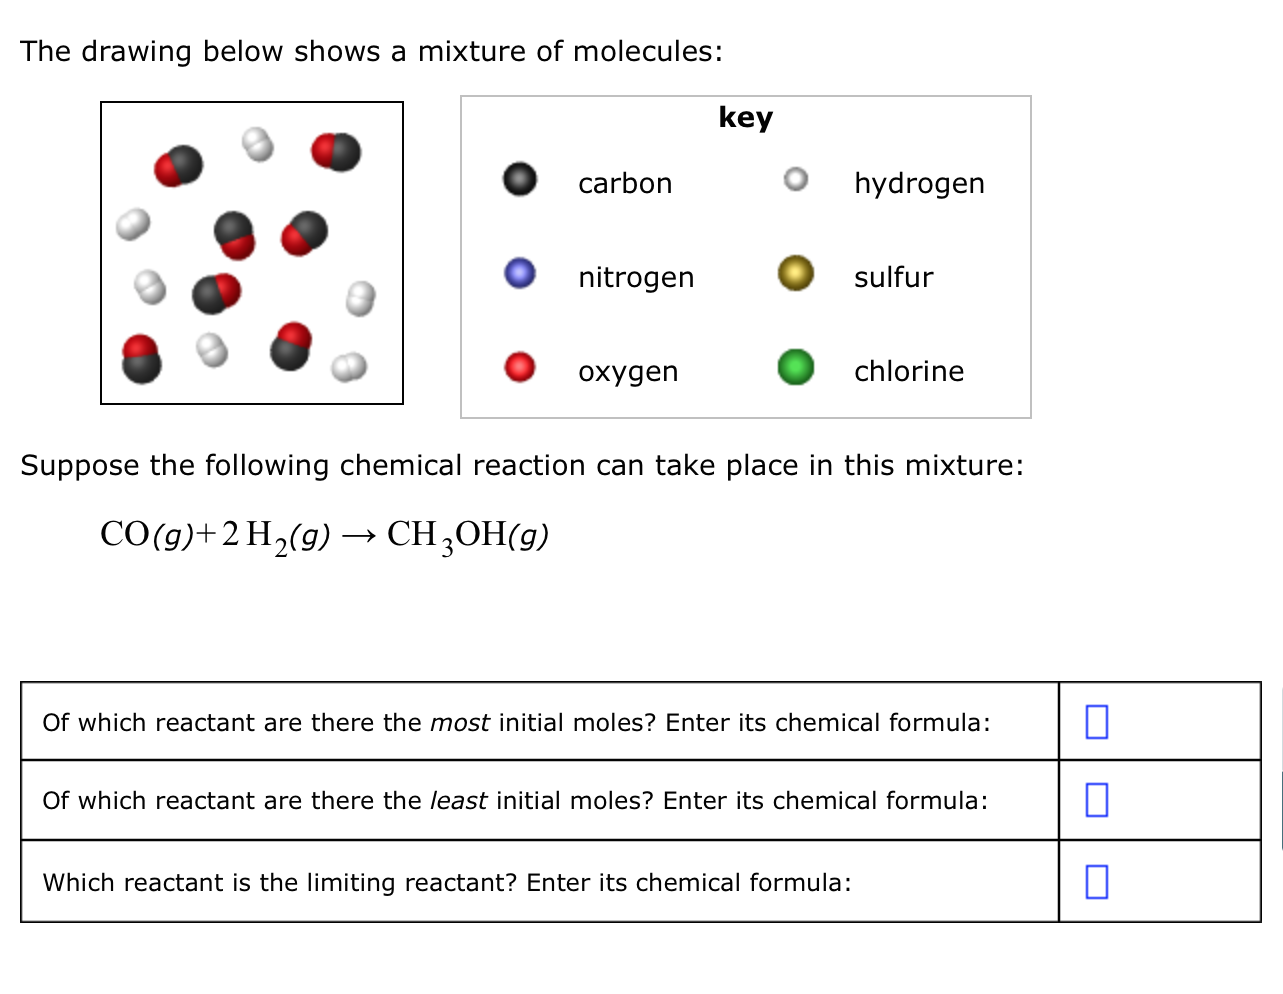Select the sulfur atom symbol in the key

[x=794, y=272]
